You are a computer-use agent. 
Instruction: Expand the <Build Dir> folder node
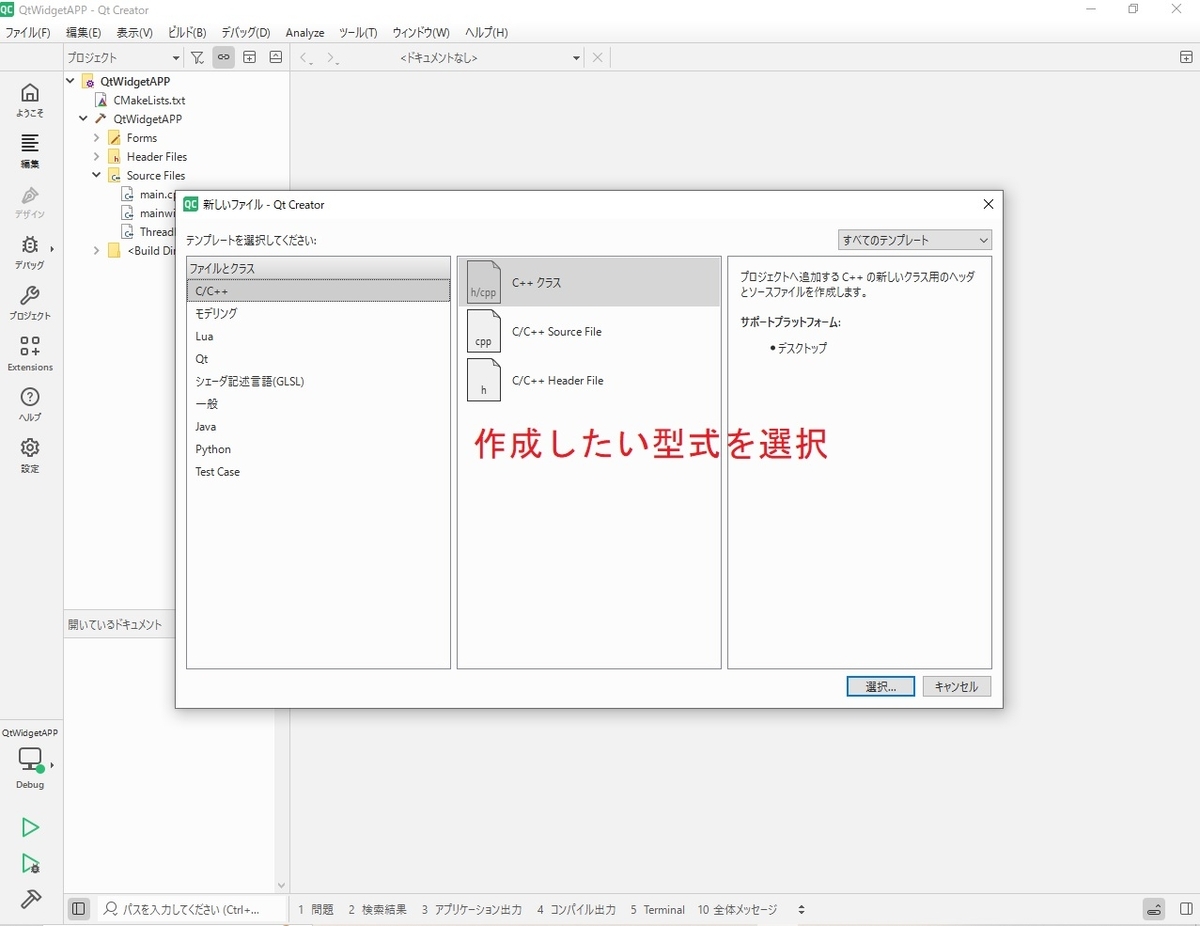click(x=97, y=251)
